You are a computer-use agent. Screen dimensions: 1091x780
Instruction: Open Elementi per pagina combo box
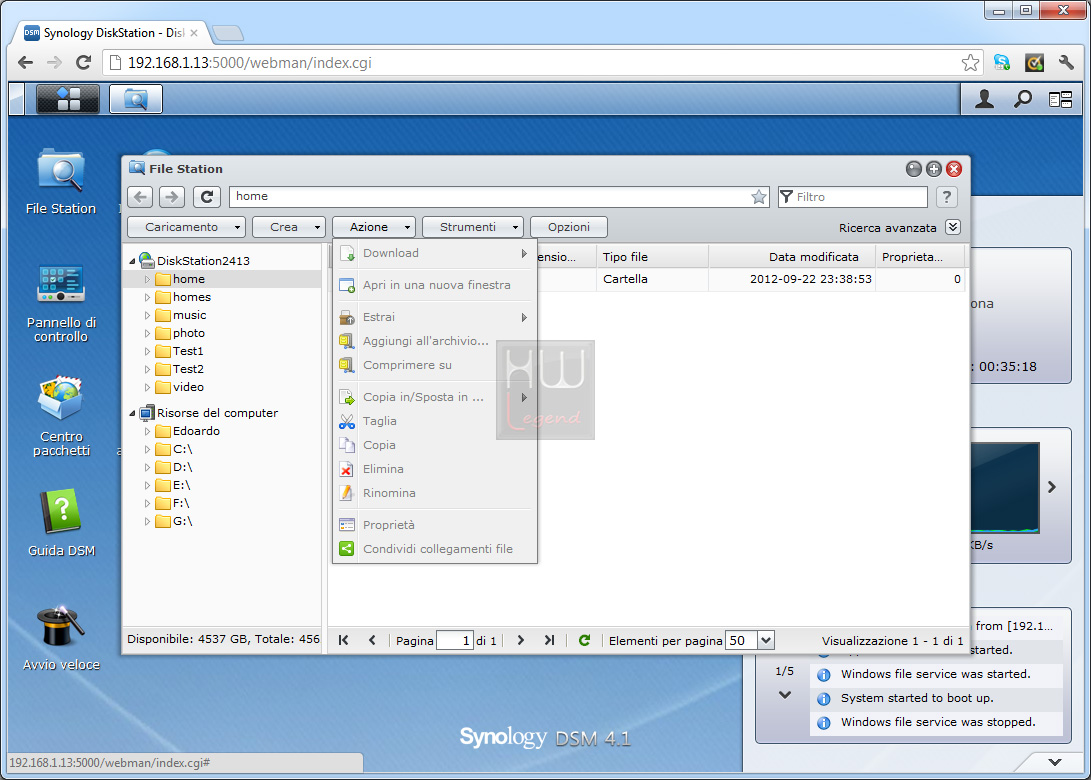765,640
